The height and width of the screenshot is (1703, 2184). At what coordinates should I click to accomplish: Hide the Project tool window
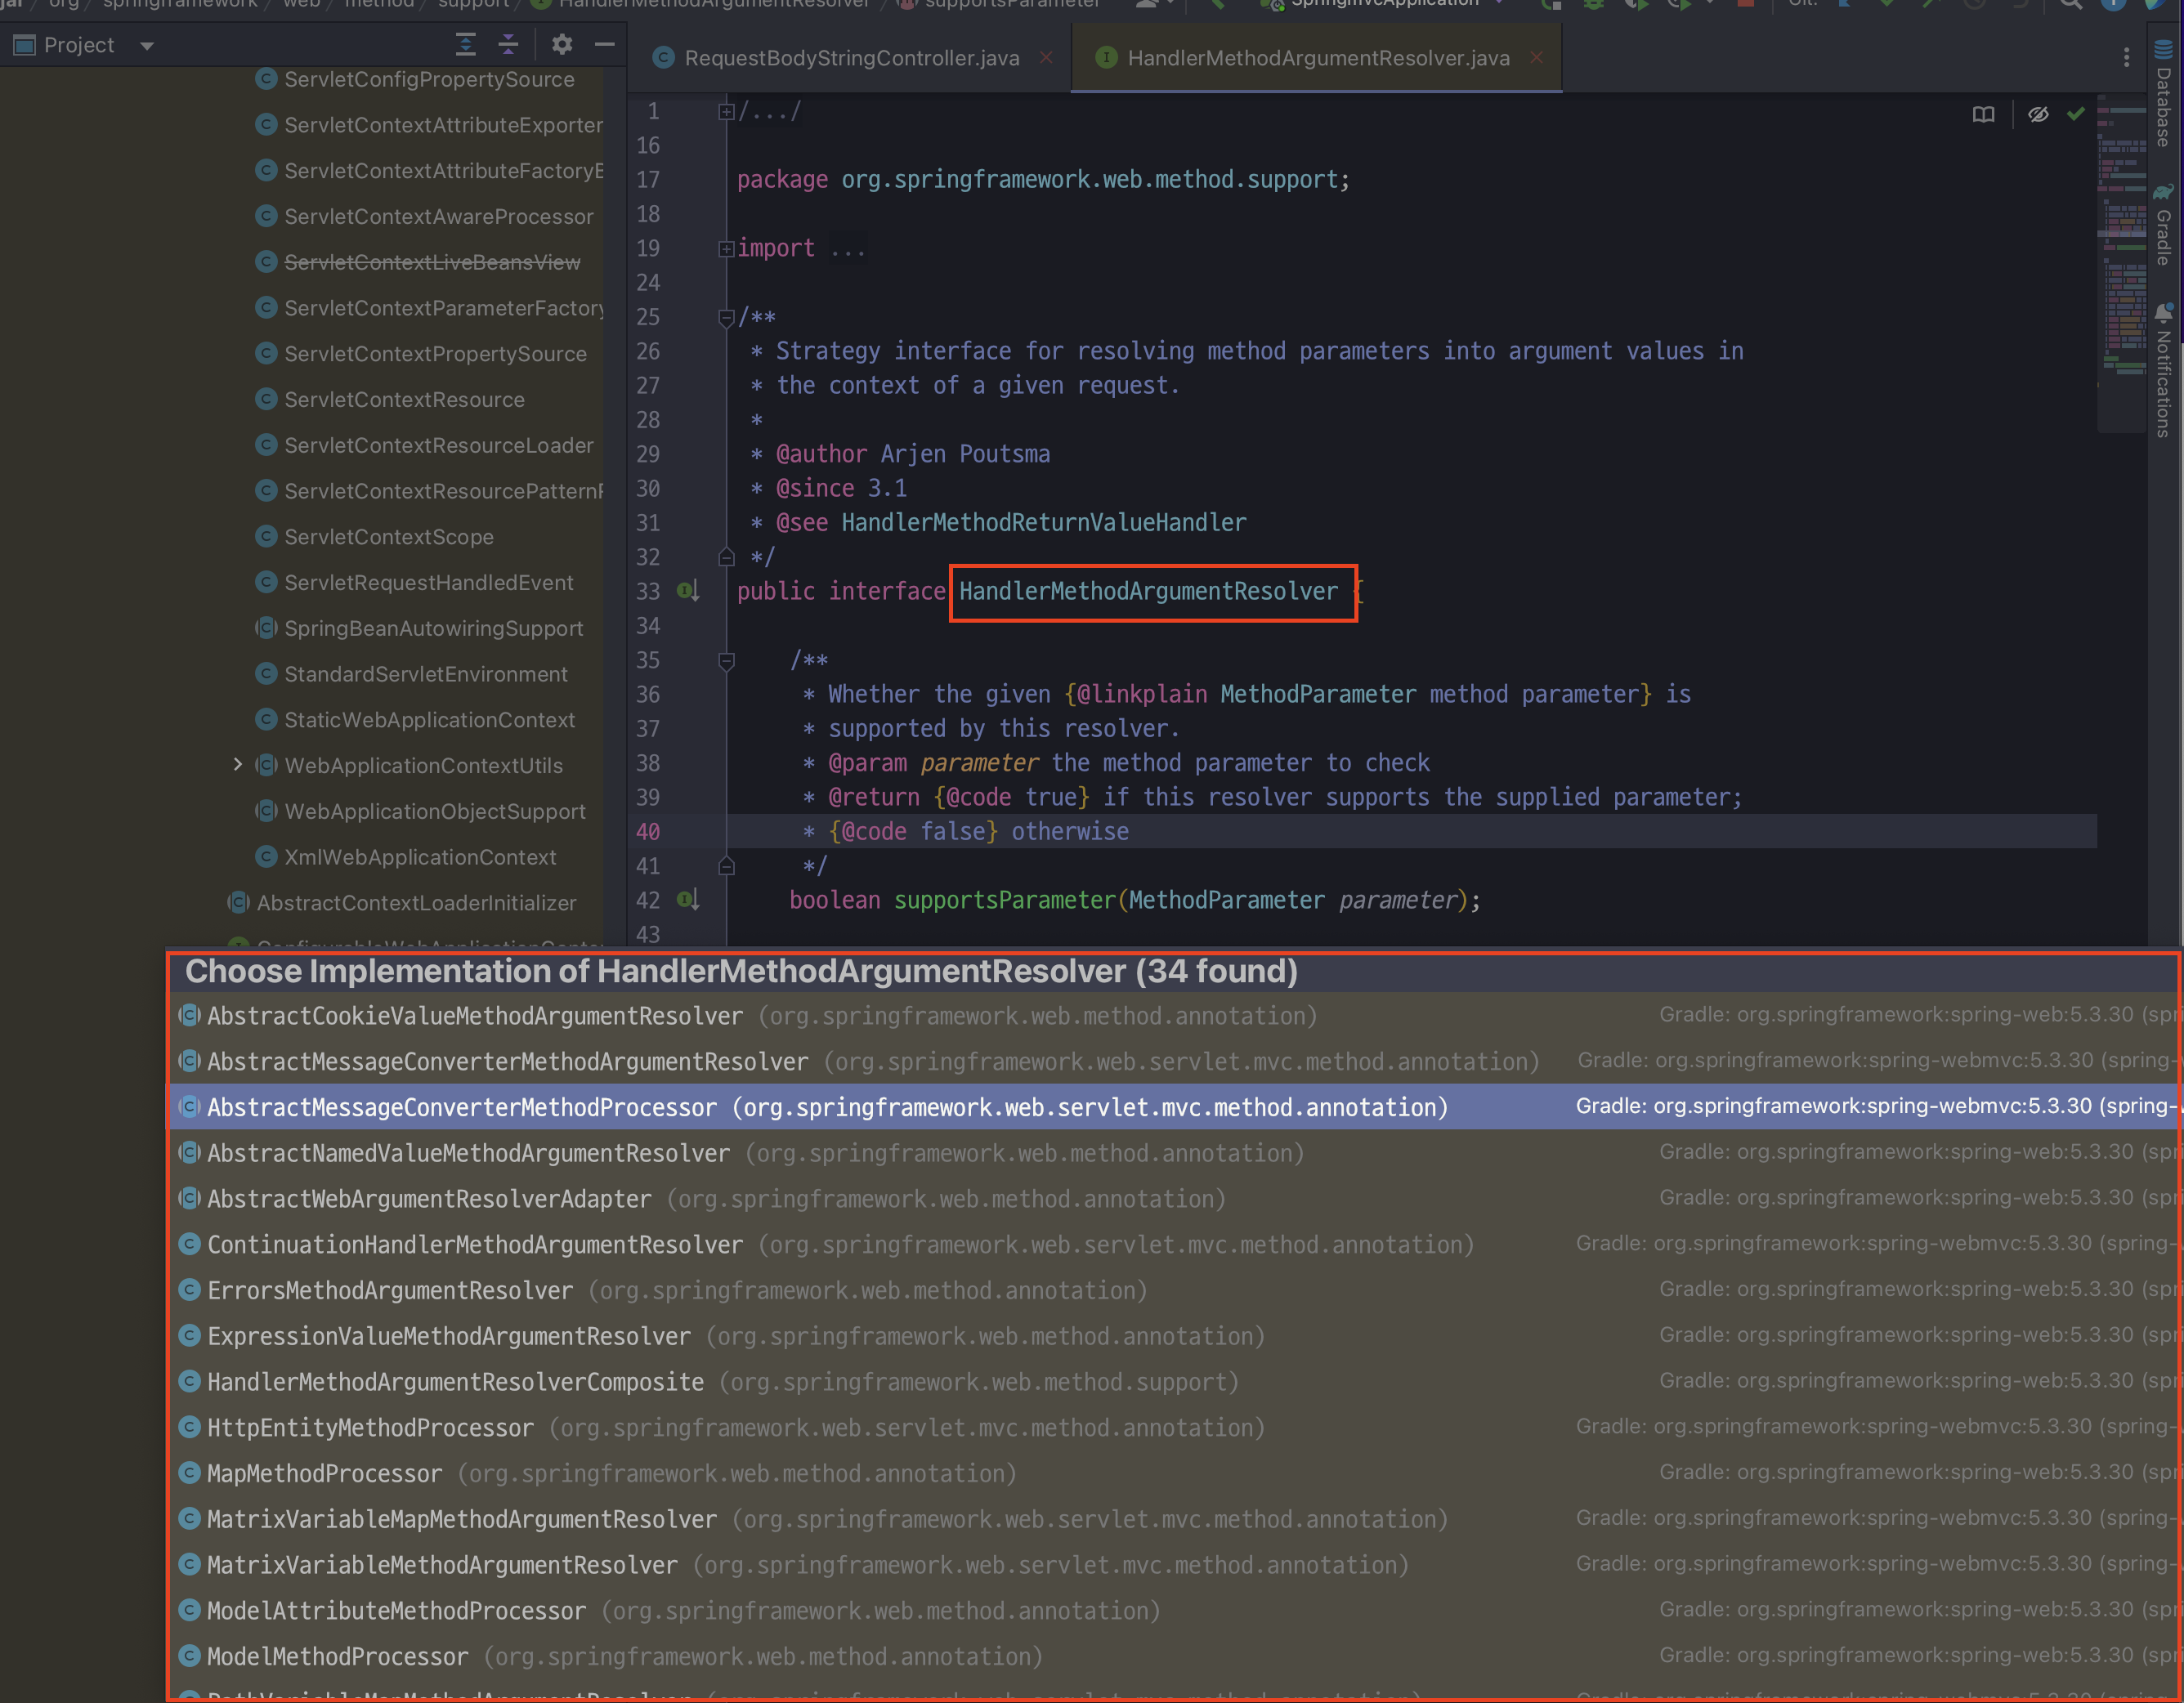[604, 44]
